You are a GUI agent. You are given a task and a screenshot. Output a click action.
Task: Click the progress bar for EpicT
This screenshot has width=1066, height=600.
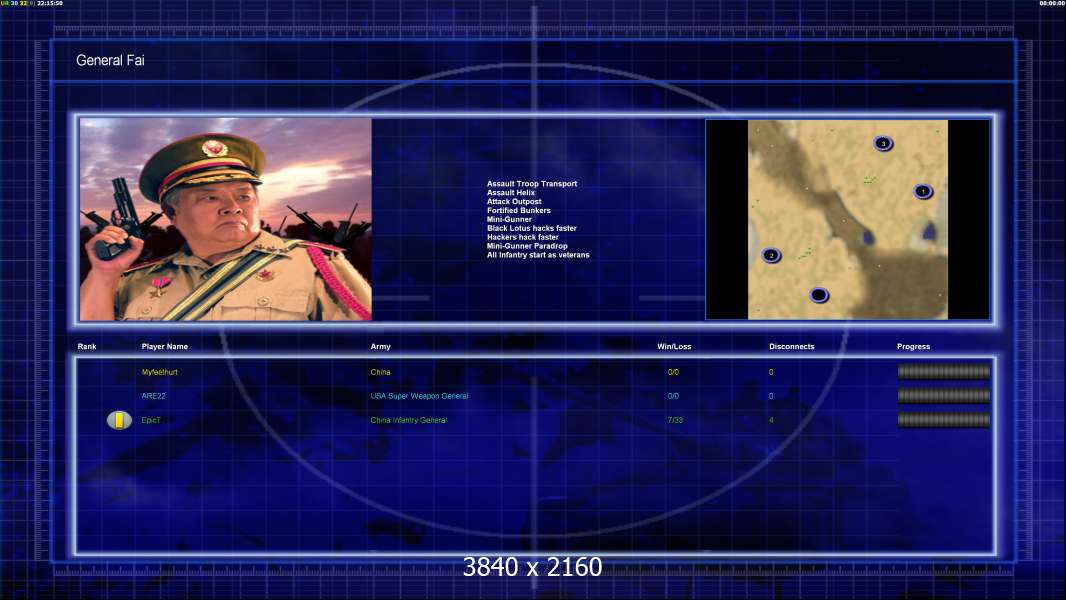click(x=944, y=420)
